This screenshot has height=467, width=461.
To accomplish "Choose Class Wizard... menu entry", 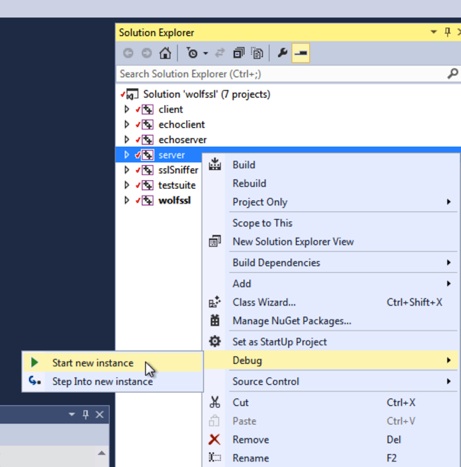I will click(330, 302).
